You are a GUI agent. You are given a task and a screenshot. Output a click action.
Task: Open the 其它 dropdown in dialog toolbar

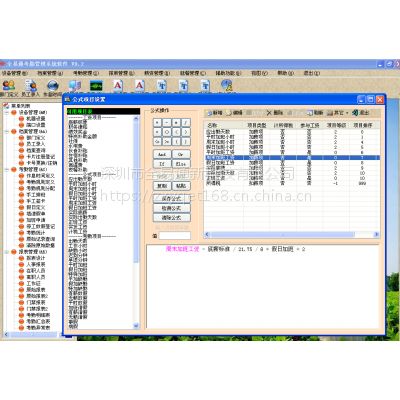338,113
